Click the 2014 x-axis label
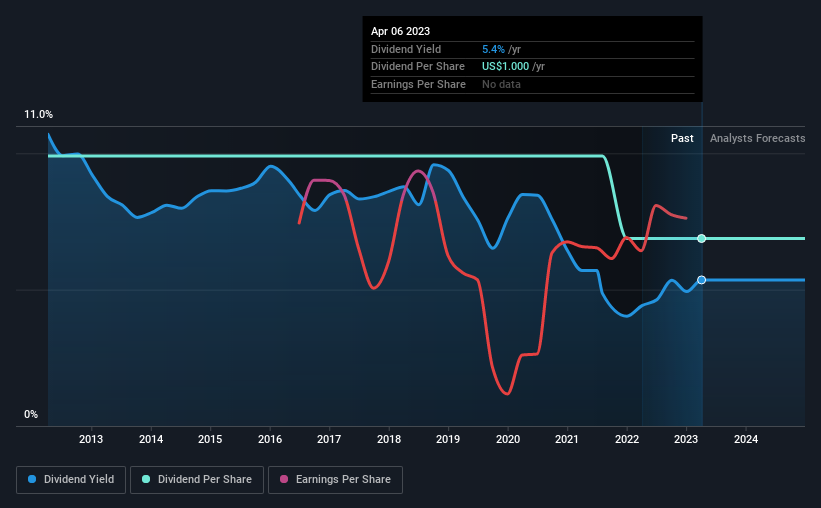 [151, 439]
